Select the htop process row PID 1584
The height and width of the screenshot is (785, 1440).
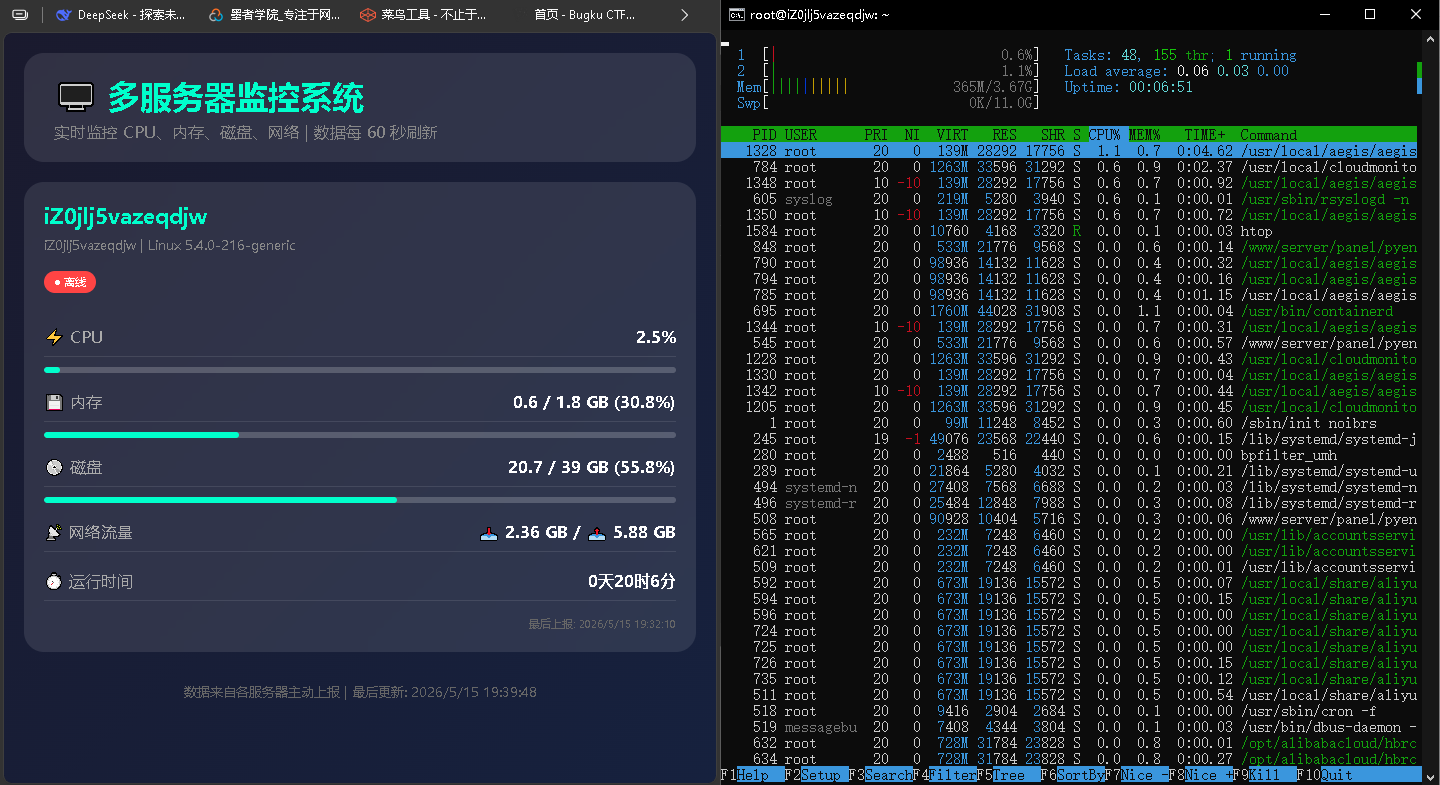click(1069, 231)
